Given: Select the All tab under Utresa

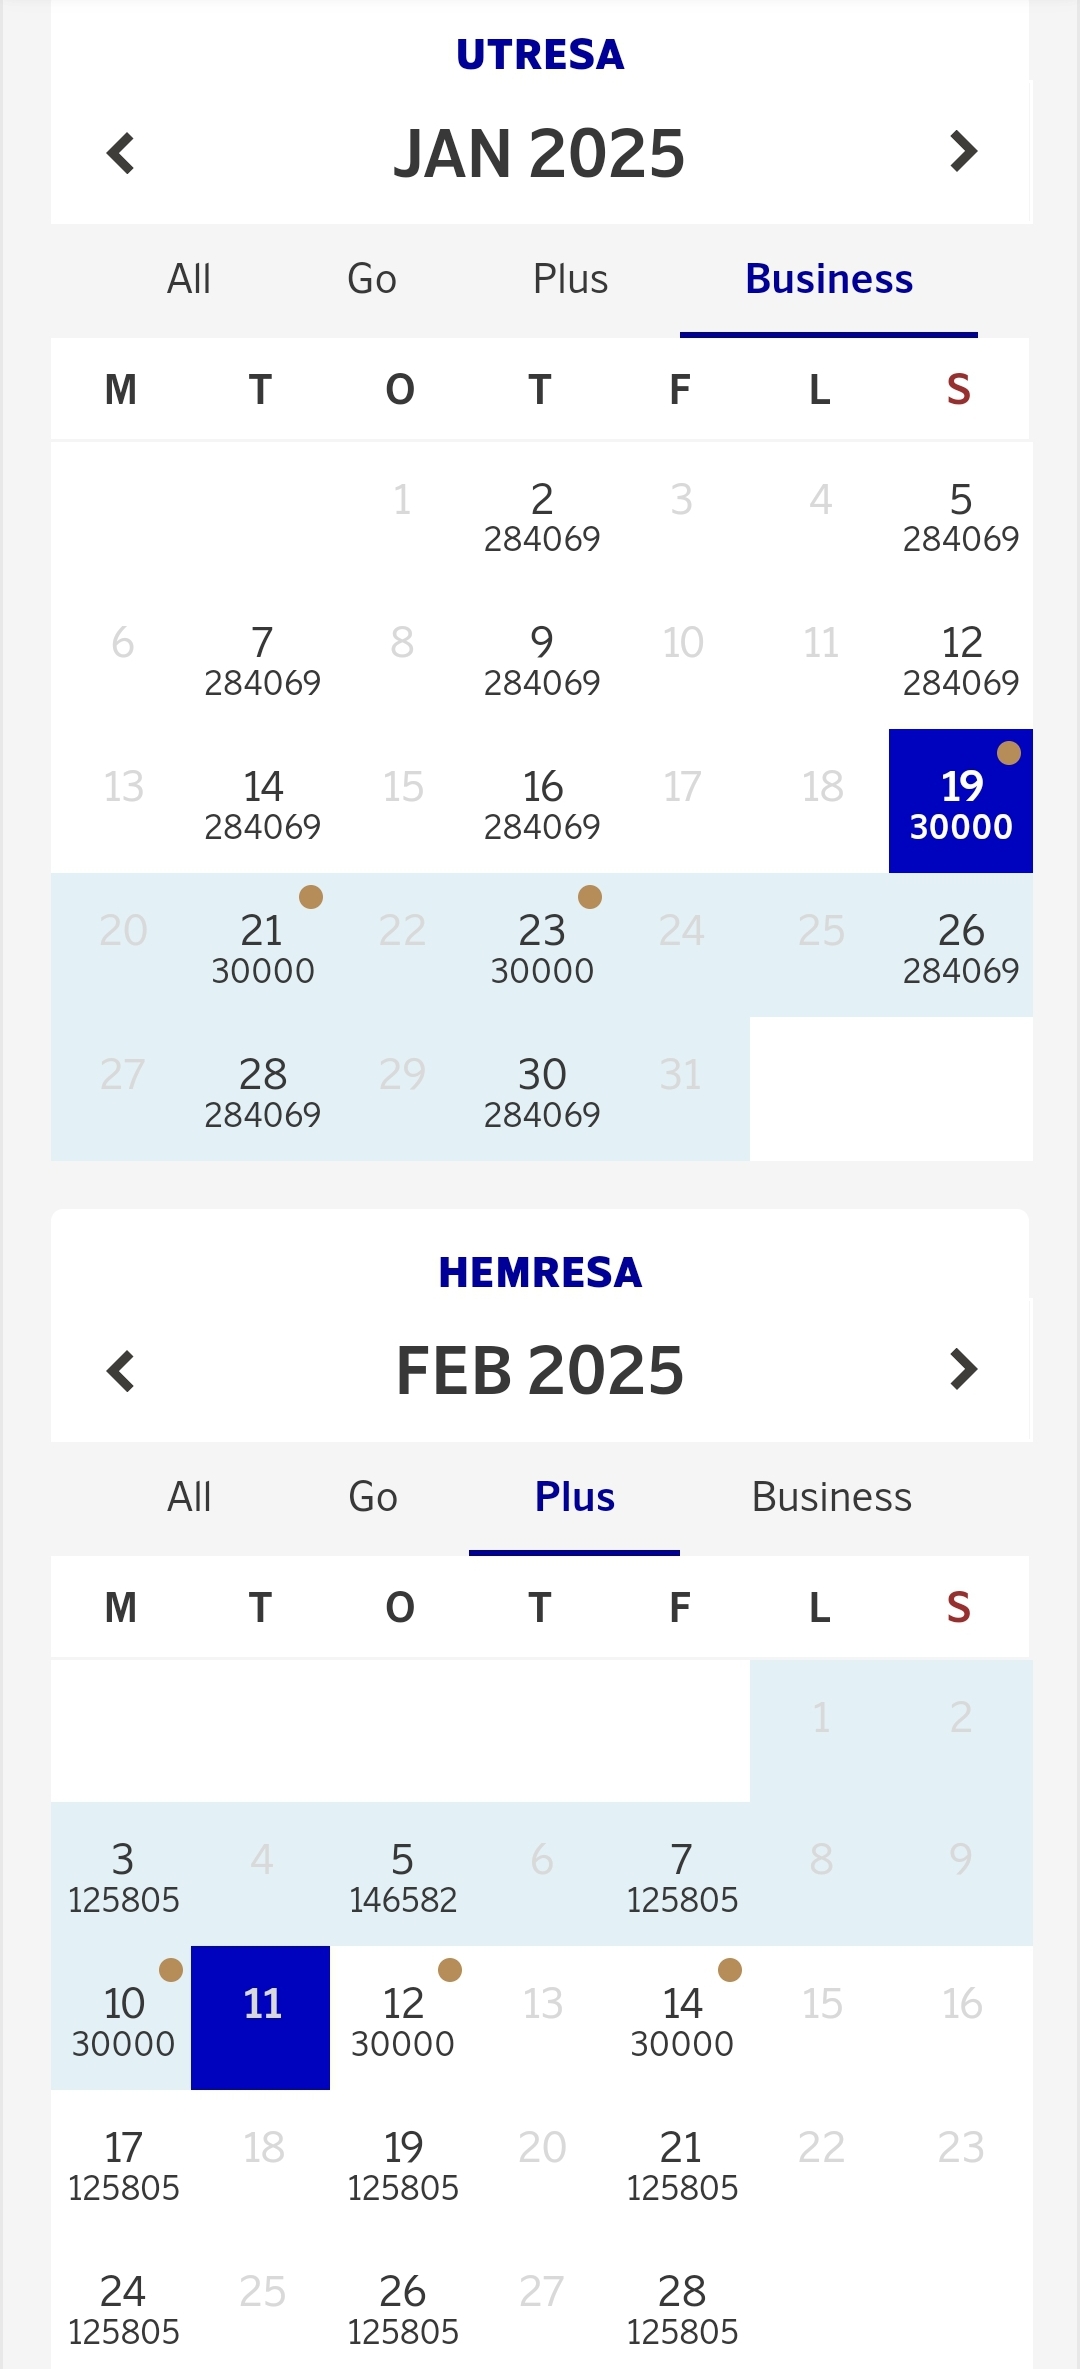Looking at the screenshot, I should click(x=189, y=279).
